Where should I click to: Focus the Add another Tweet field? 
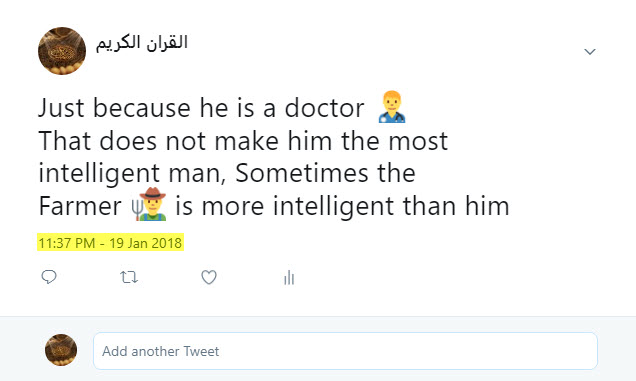click(345, 351)
